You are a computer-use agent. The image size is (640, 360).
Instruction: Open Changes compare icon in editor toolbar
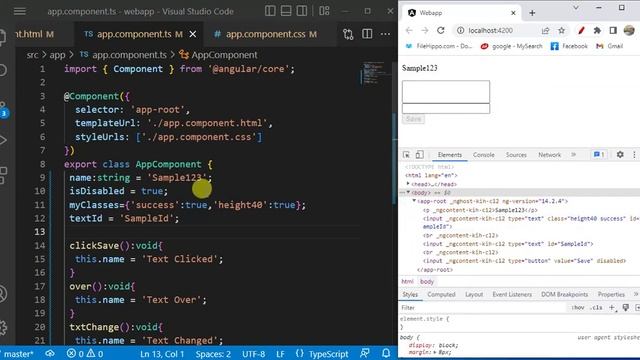pyautogui.click(x=348, y=34)
